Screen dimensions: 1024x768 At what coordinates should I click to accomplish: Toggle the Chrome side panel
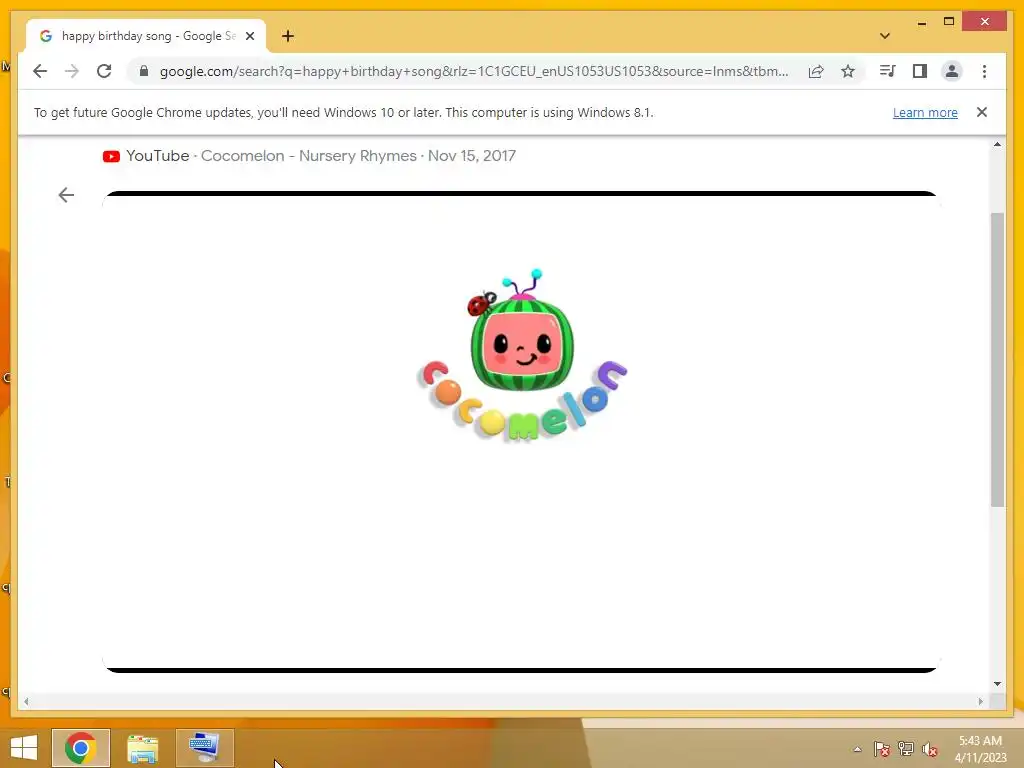(920, 71)
